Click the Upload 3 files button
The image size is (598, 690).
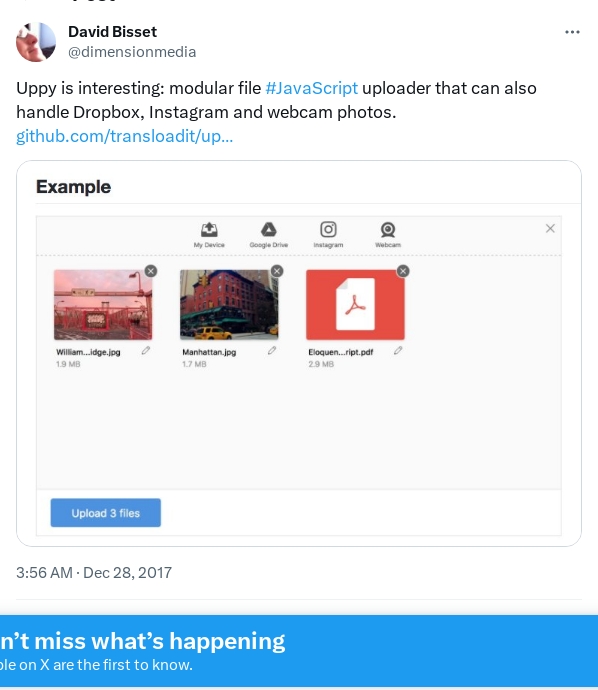[x=106, y=513]
